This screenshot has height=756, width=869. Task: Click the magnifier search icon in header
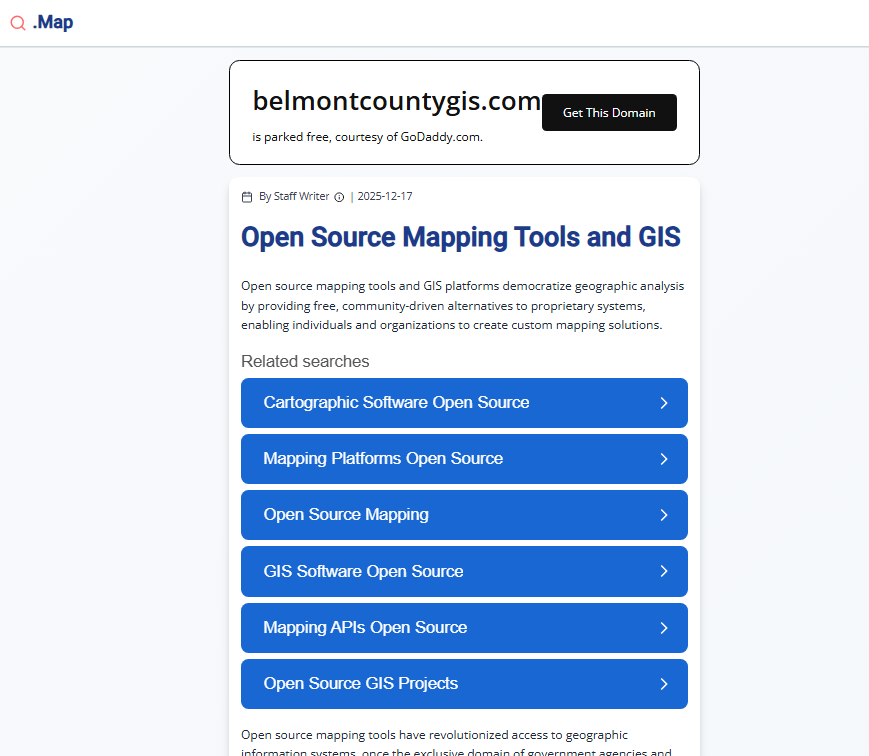click(18, 23)
